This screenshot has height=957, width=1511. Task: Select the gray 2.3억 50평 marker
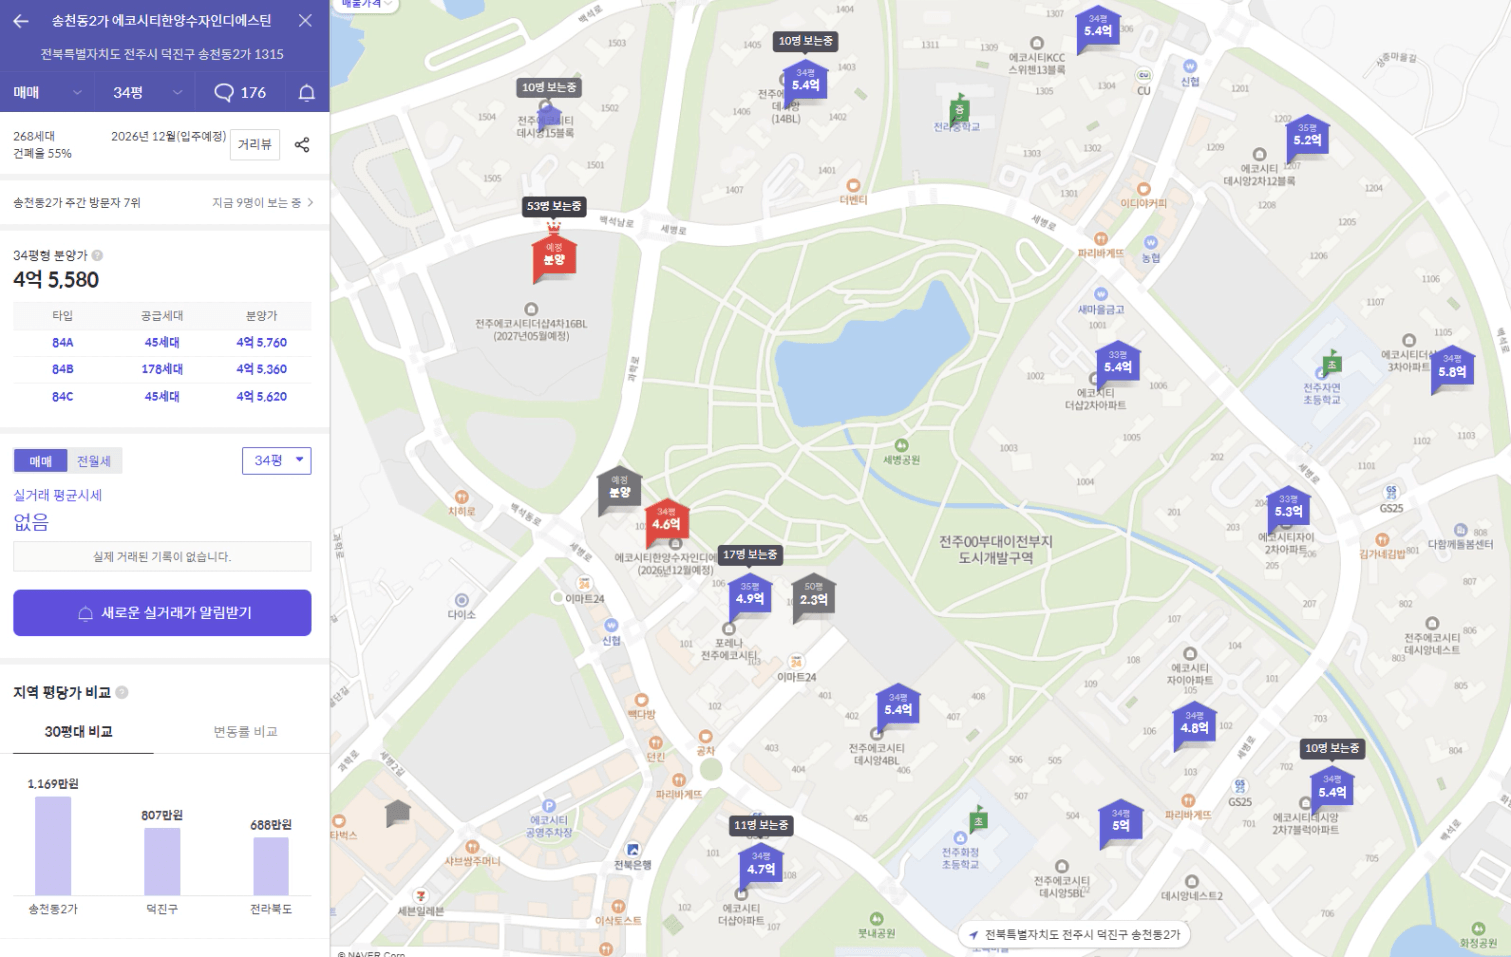(813, 597)
